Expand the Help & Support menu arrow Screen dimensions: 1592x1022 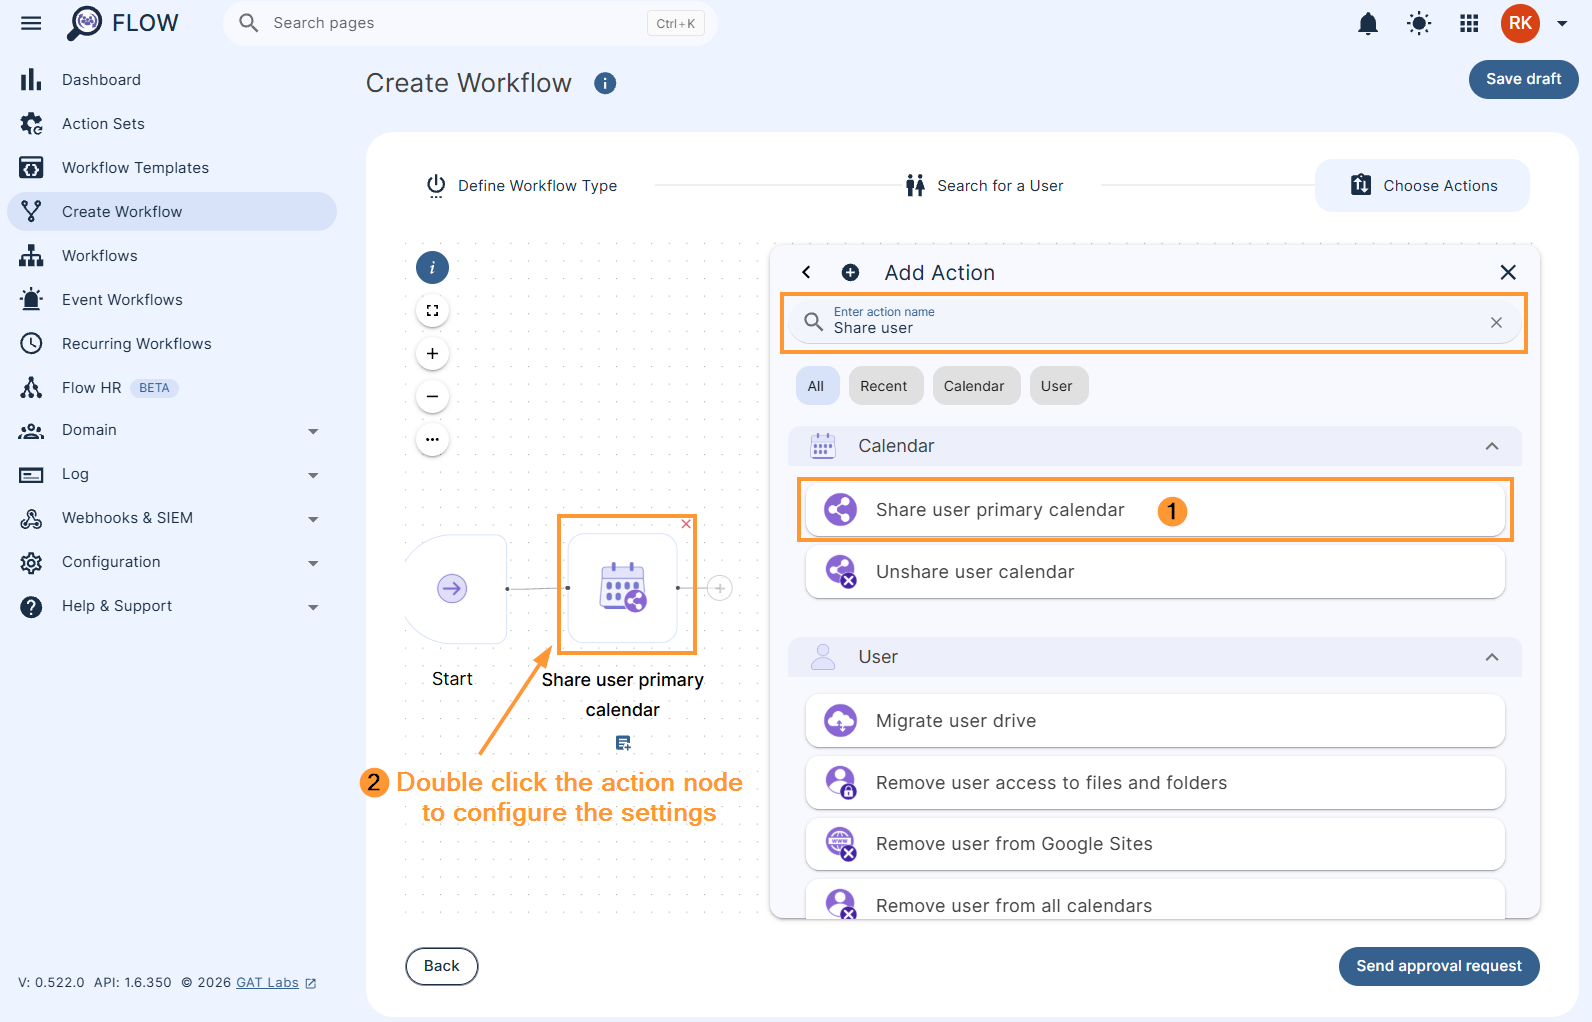click(313, 607)
